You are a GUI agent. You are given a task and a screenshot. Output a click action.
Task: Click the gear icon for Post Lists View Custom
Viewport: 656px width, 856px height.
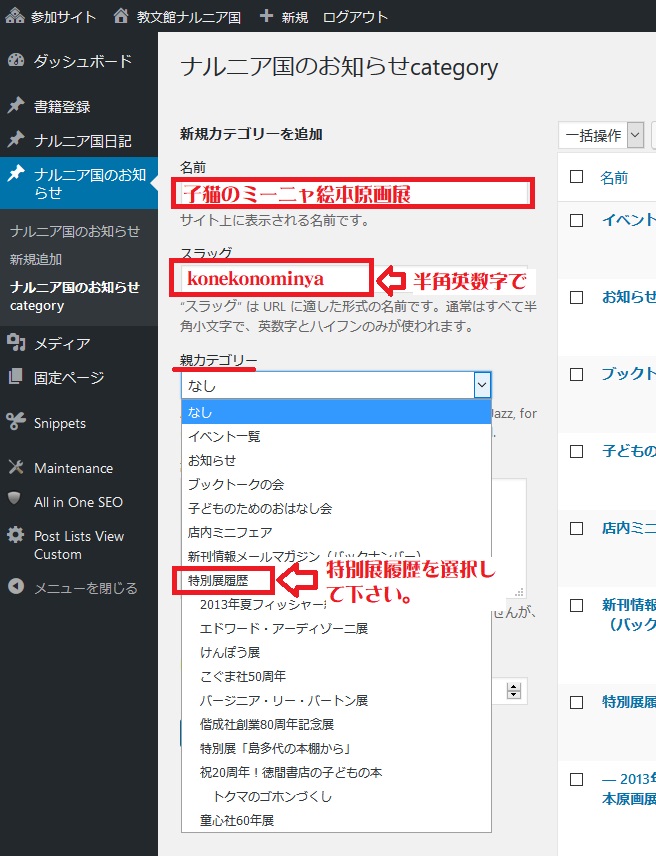point(15,536)
